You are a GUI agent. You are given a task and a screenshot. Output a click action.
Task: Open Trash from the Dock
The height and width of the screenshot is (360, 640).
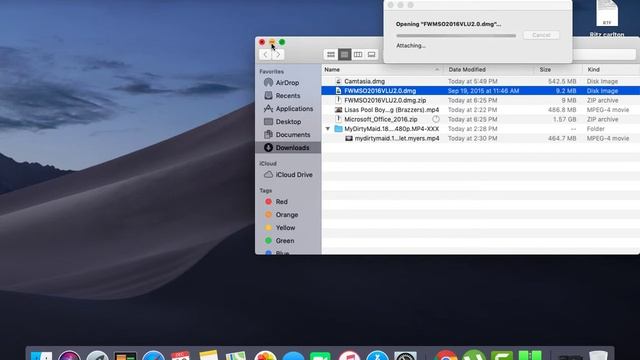(x=598, y=356)
